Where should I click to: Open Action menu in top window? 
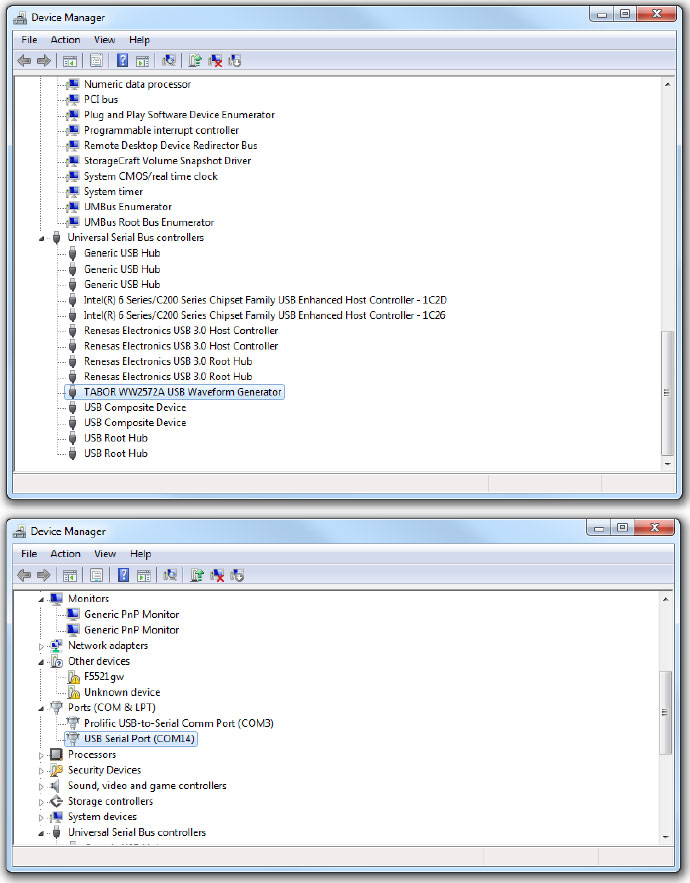click(x=66, y=40)
